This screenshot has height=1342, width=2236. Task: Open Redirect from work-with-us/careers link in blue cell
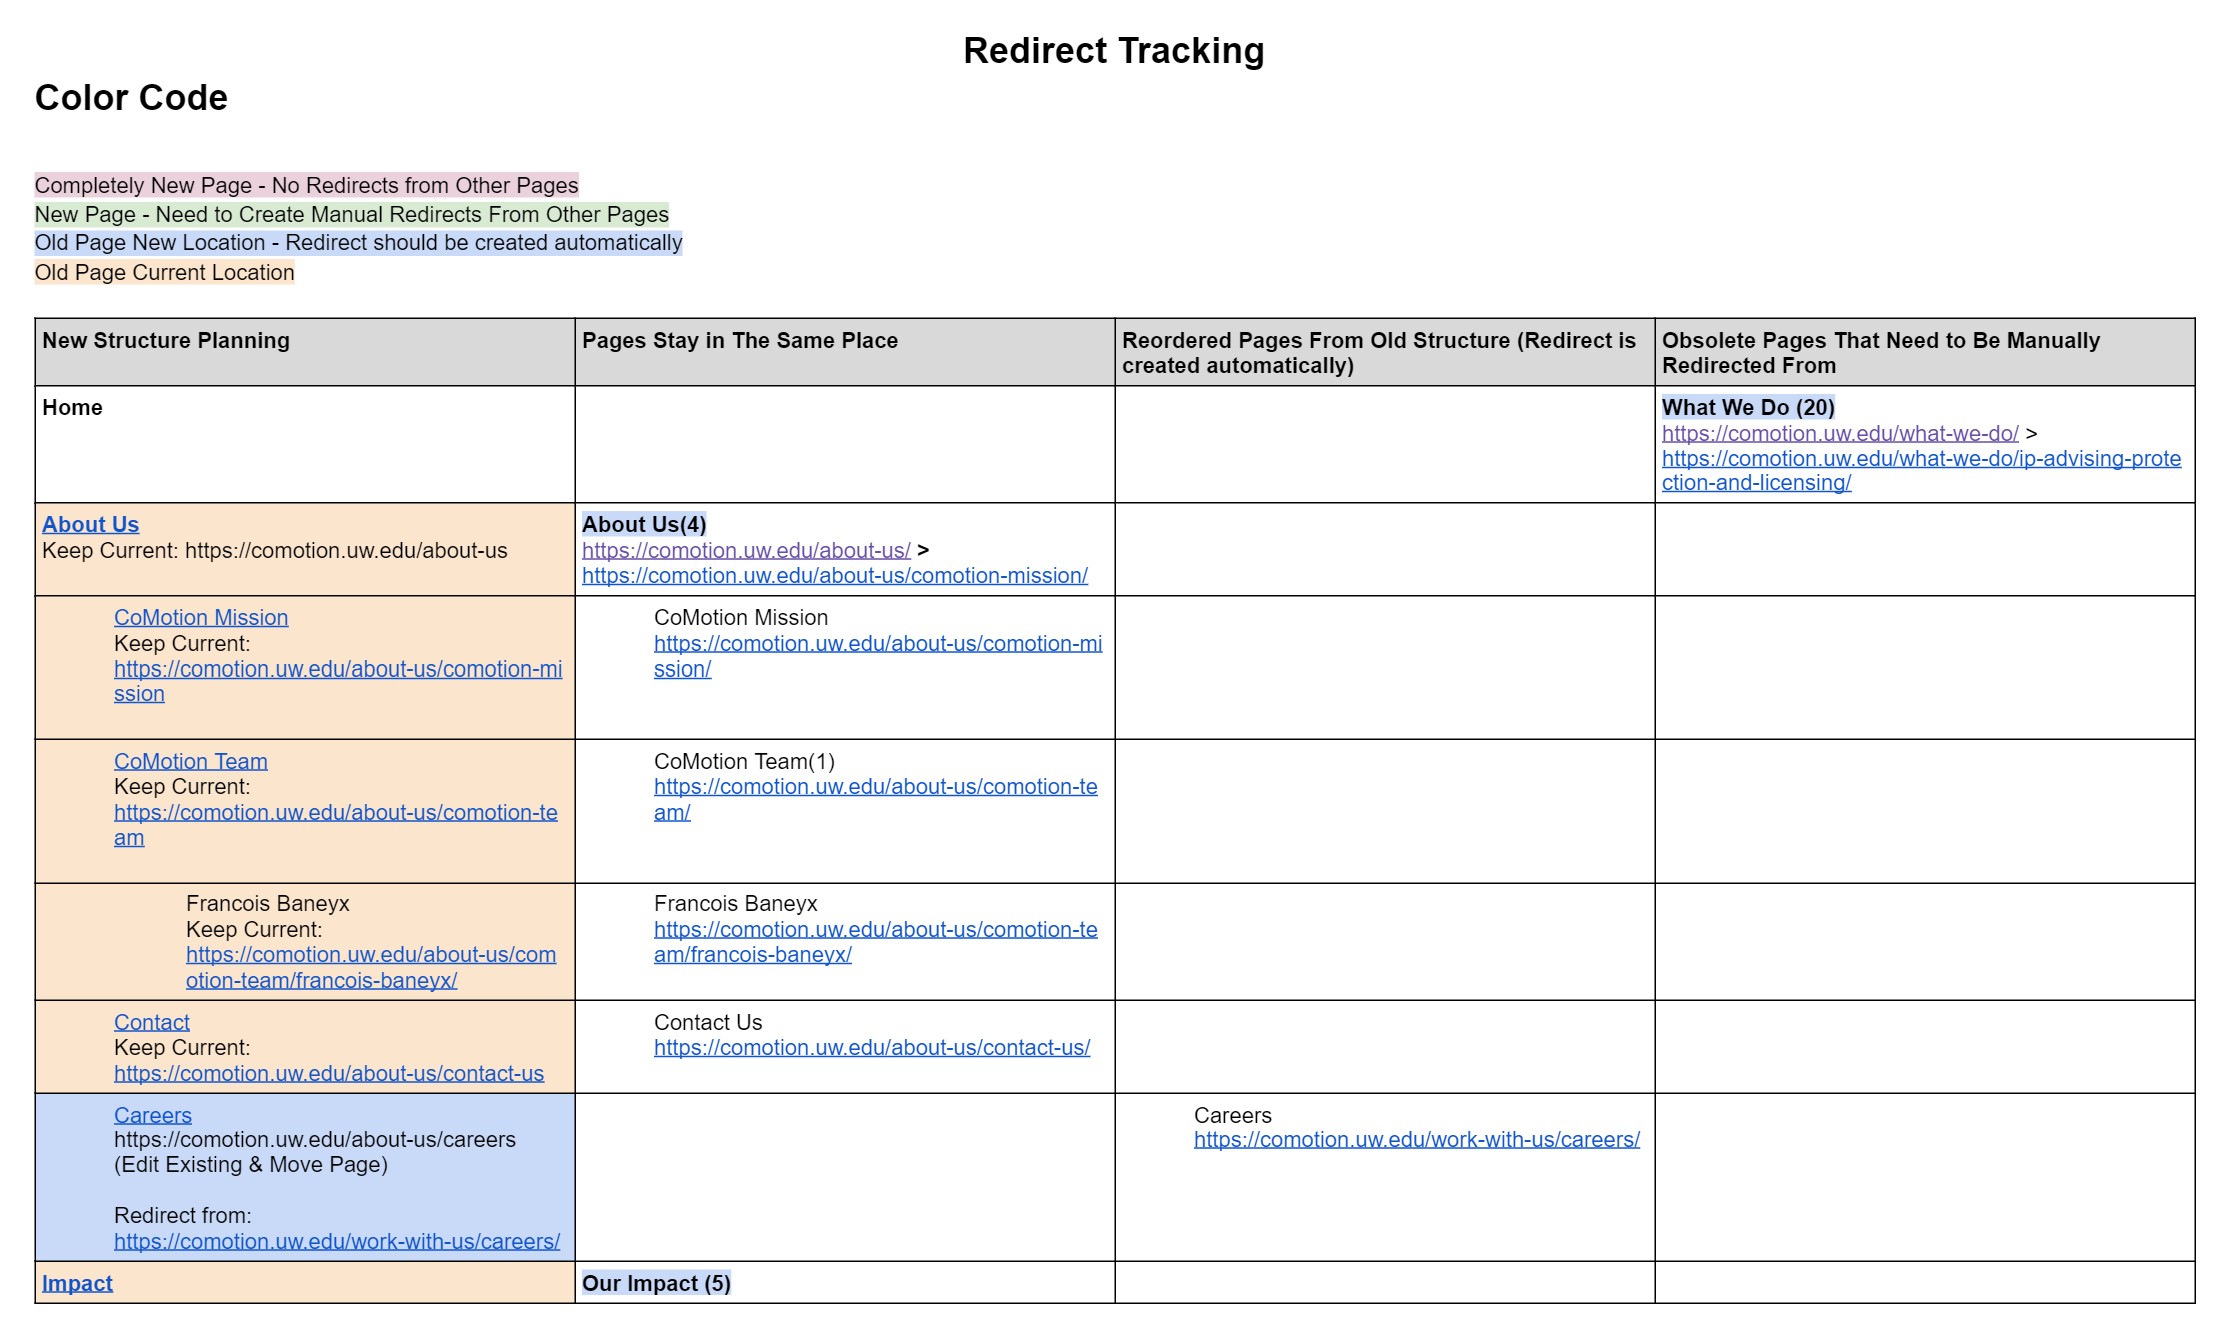click(x=337, y=1241)
